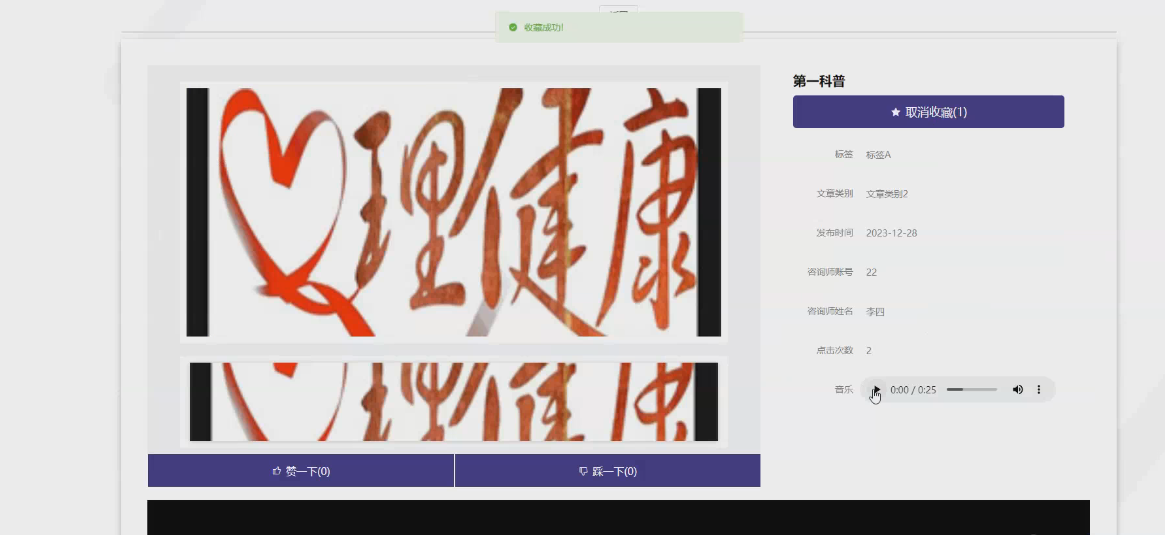This screenshot has width=1165, height=535.
Task: Click the 取消收藏(1) button
Action: click(928, 111)
